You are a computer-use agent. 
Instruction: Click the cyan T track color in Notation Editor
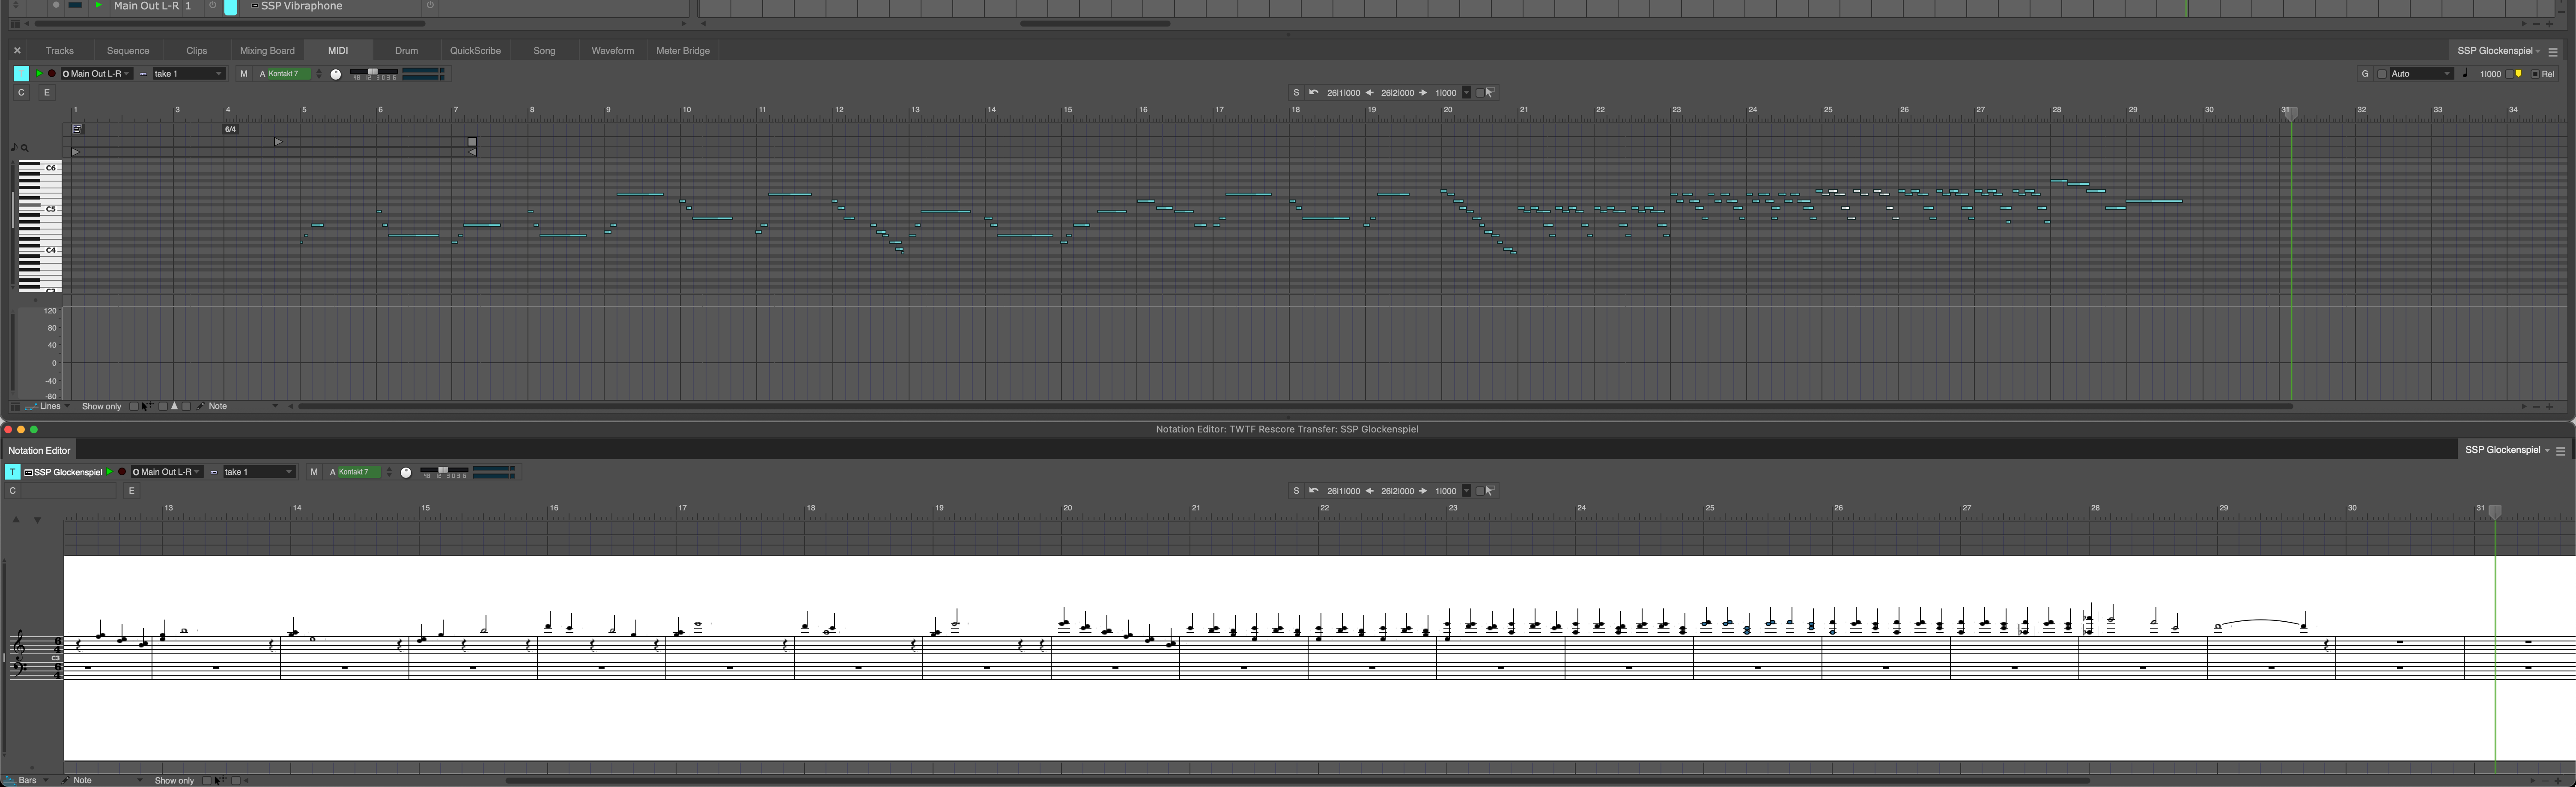tap(13, 472)
